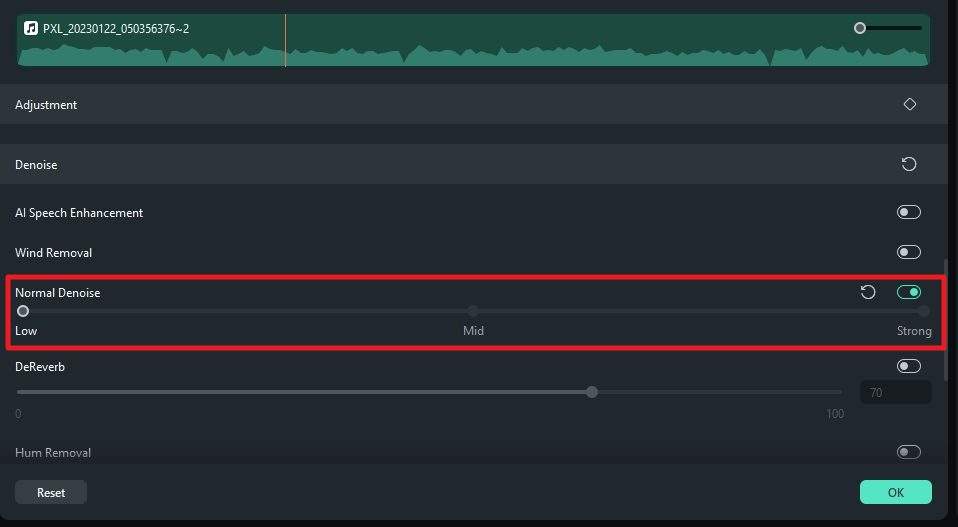
Task: Click the DeReverb value field showing 70
Action: pyautogui.click(x=896, y=392)
